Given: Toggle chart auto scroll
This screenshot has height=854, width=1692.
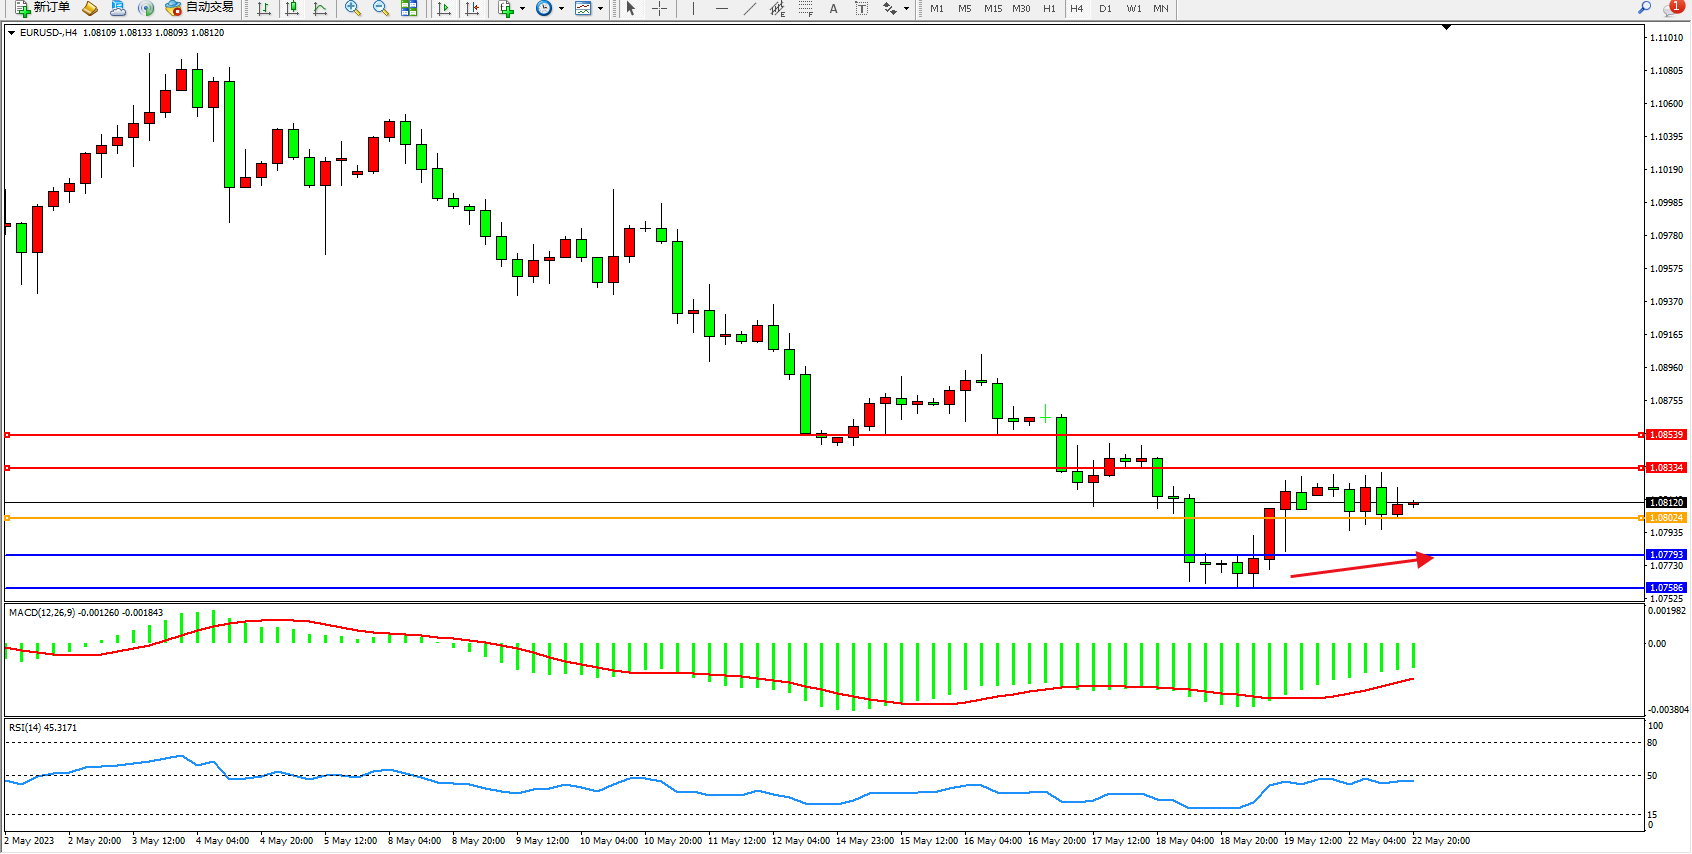Looking at the screenshot, I should [x=444, y=8].
